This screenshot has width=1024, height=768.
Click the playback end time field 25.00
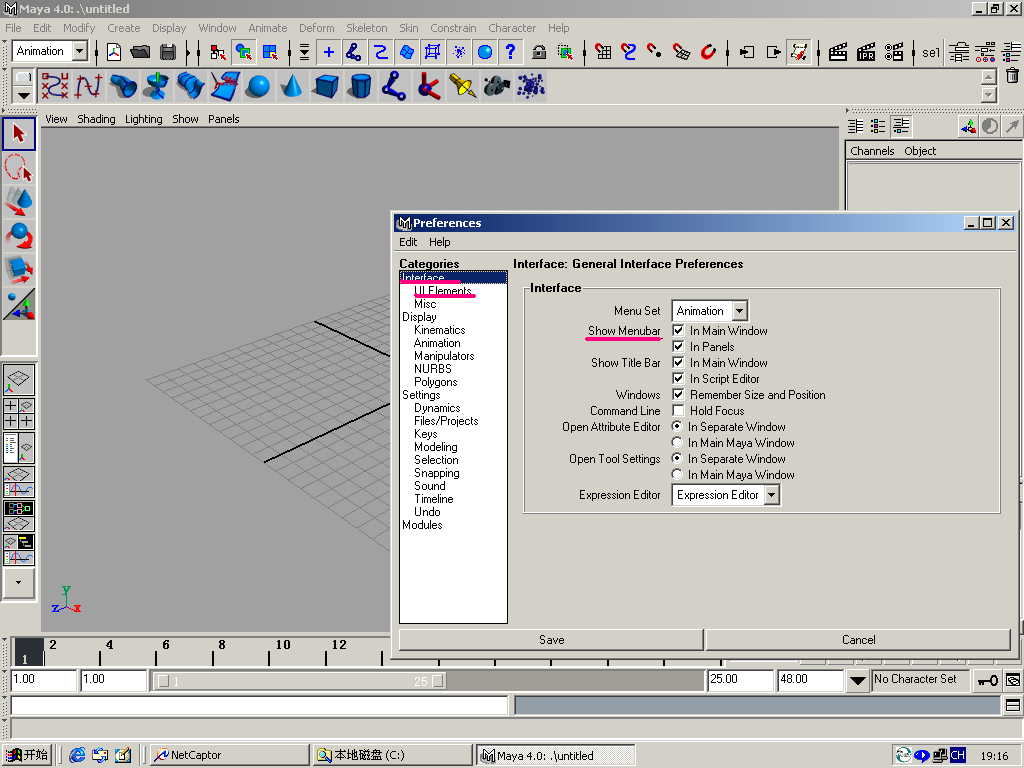click(740, 680)
